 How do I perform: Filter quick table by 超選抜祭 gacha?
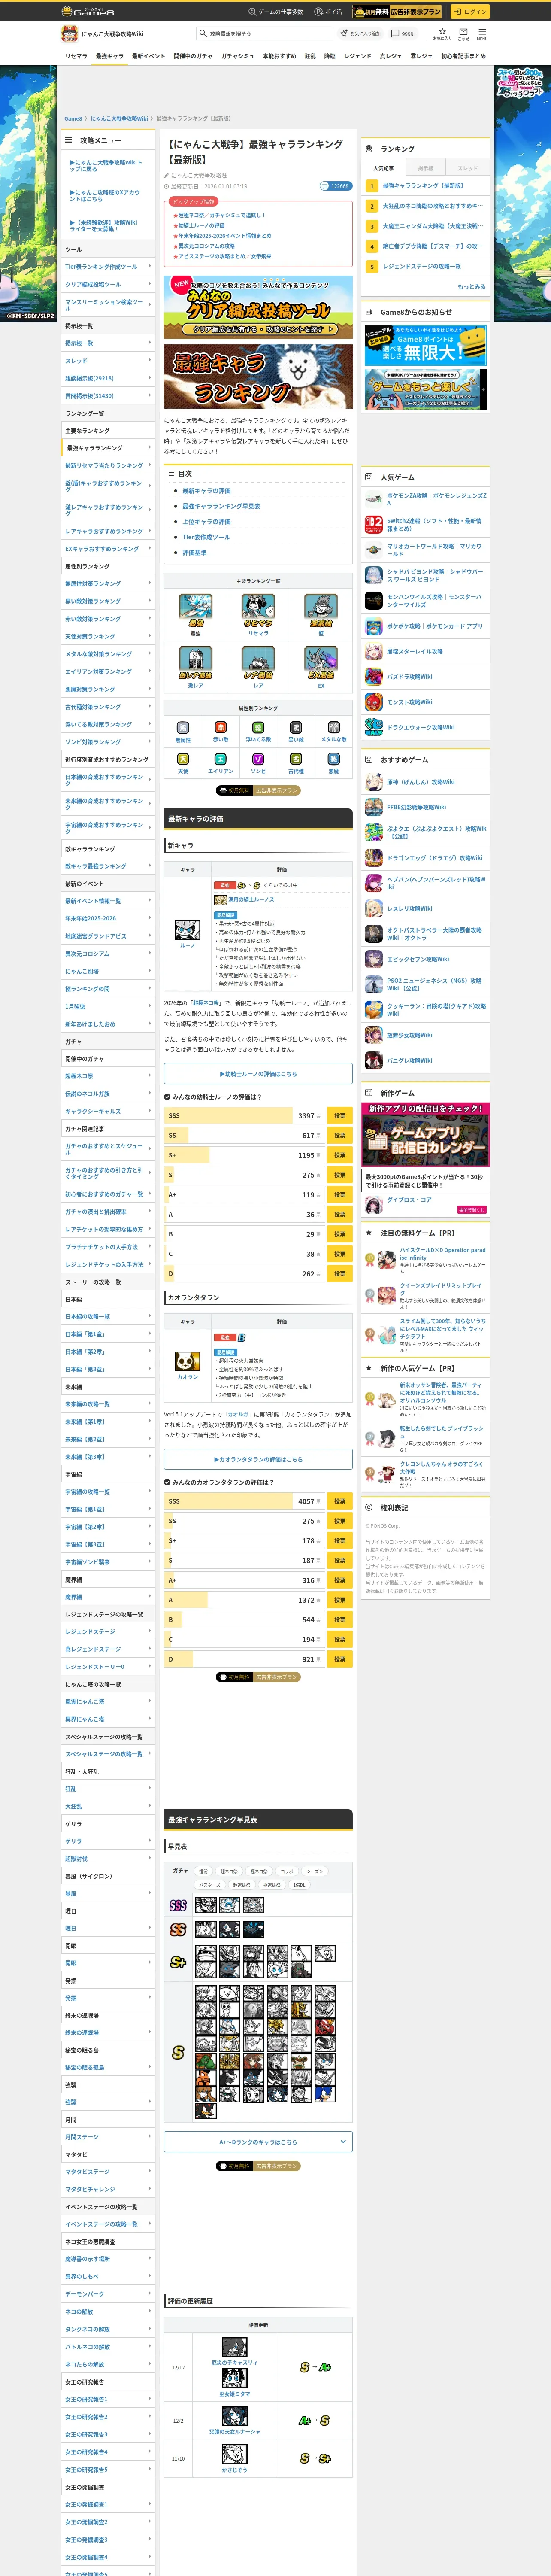(242, 1885)
